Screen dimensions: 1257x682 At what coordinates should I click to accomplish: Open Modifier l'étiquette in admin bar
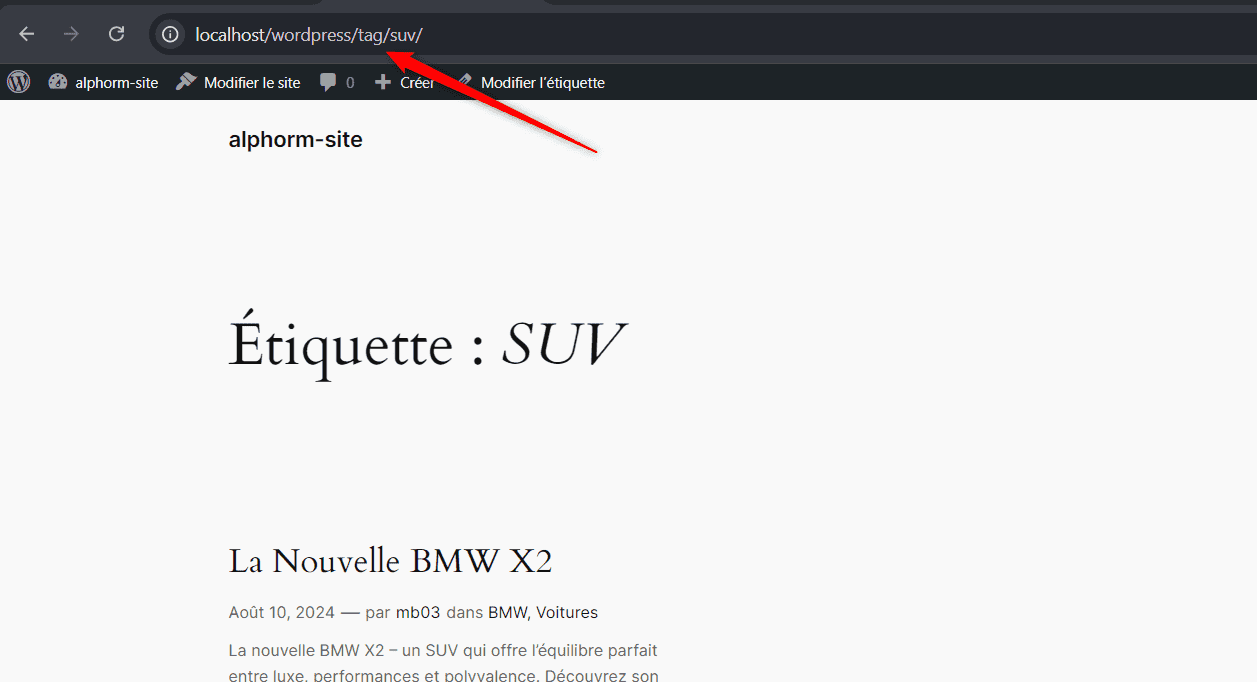click(543, 83)
